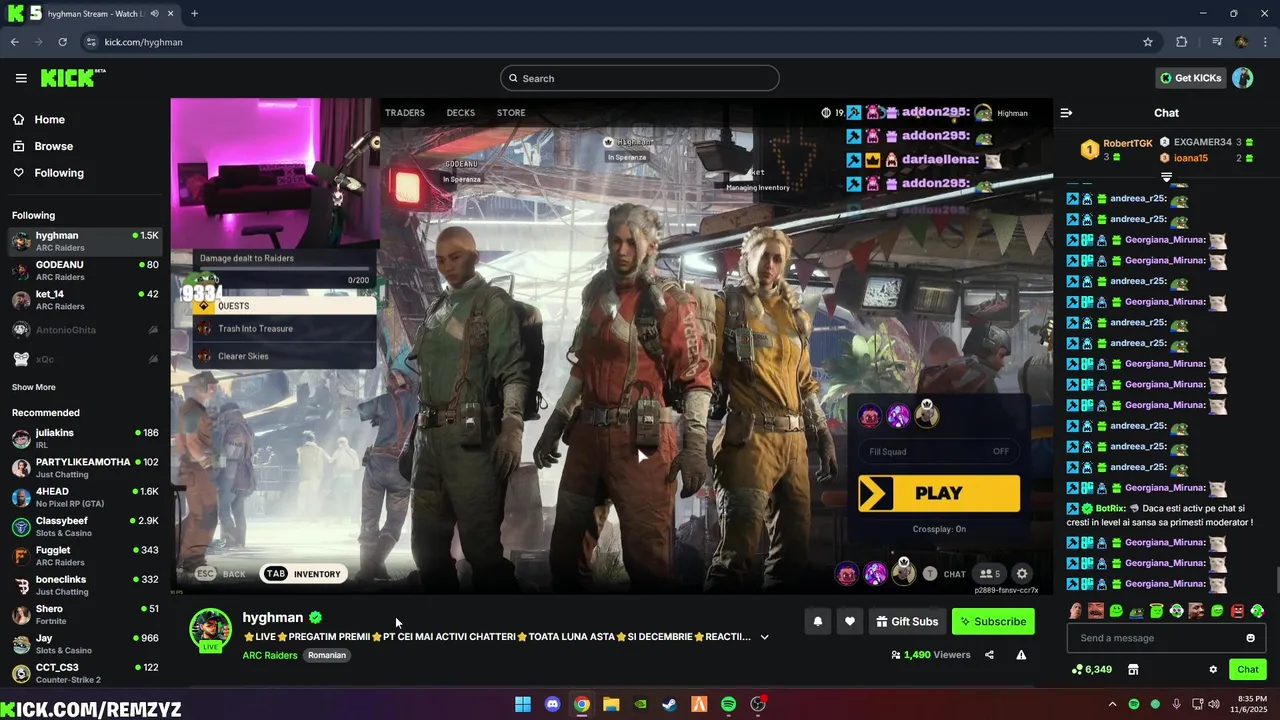This screenshot has width=1280, height=720.
Task: Open the hyghman channel name link
Action: [x=273, y=617]
